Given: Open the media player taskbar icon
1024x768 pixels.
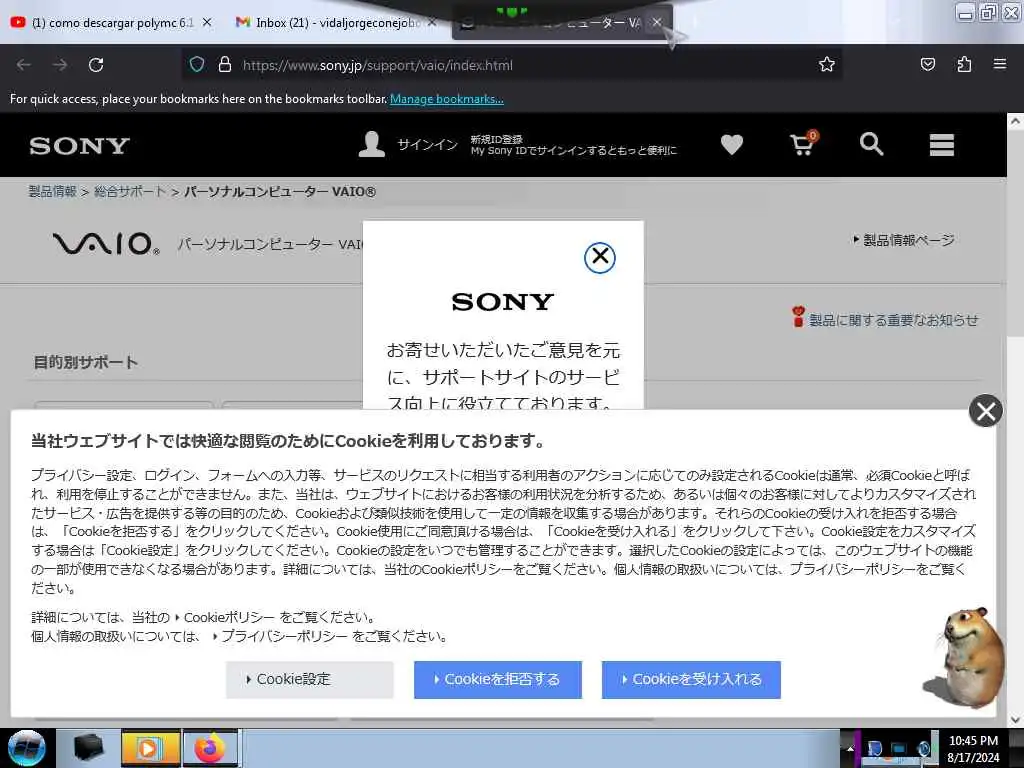Looking at the screenshot, I should [150, 748].
